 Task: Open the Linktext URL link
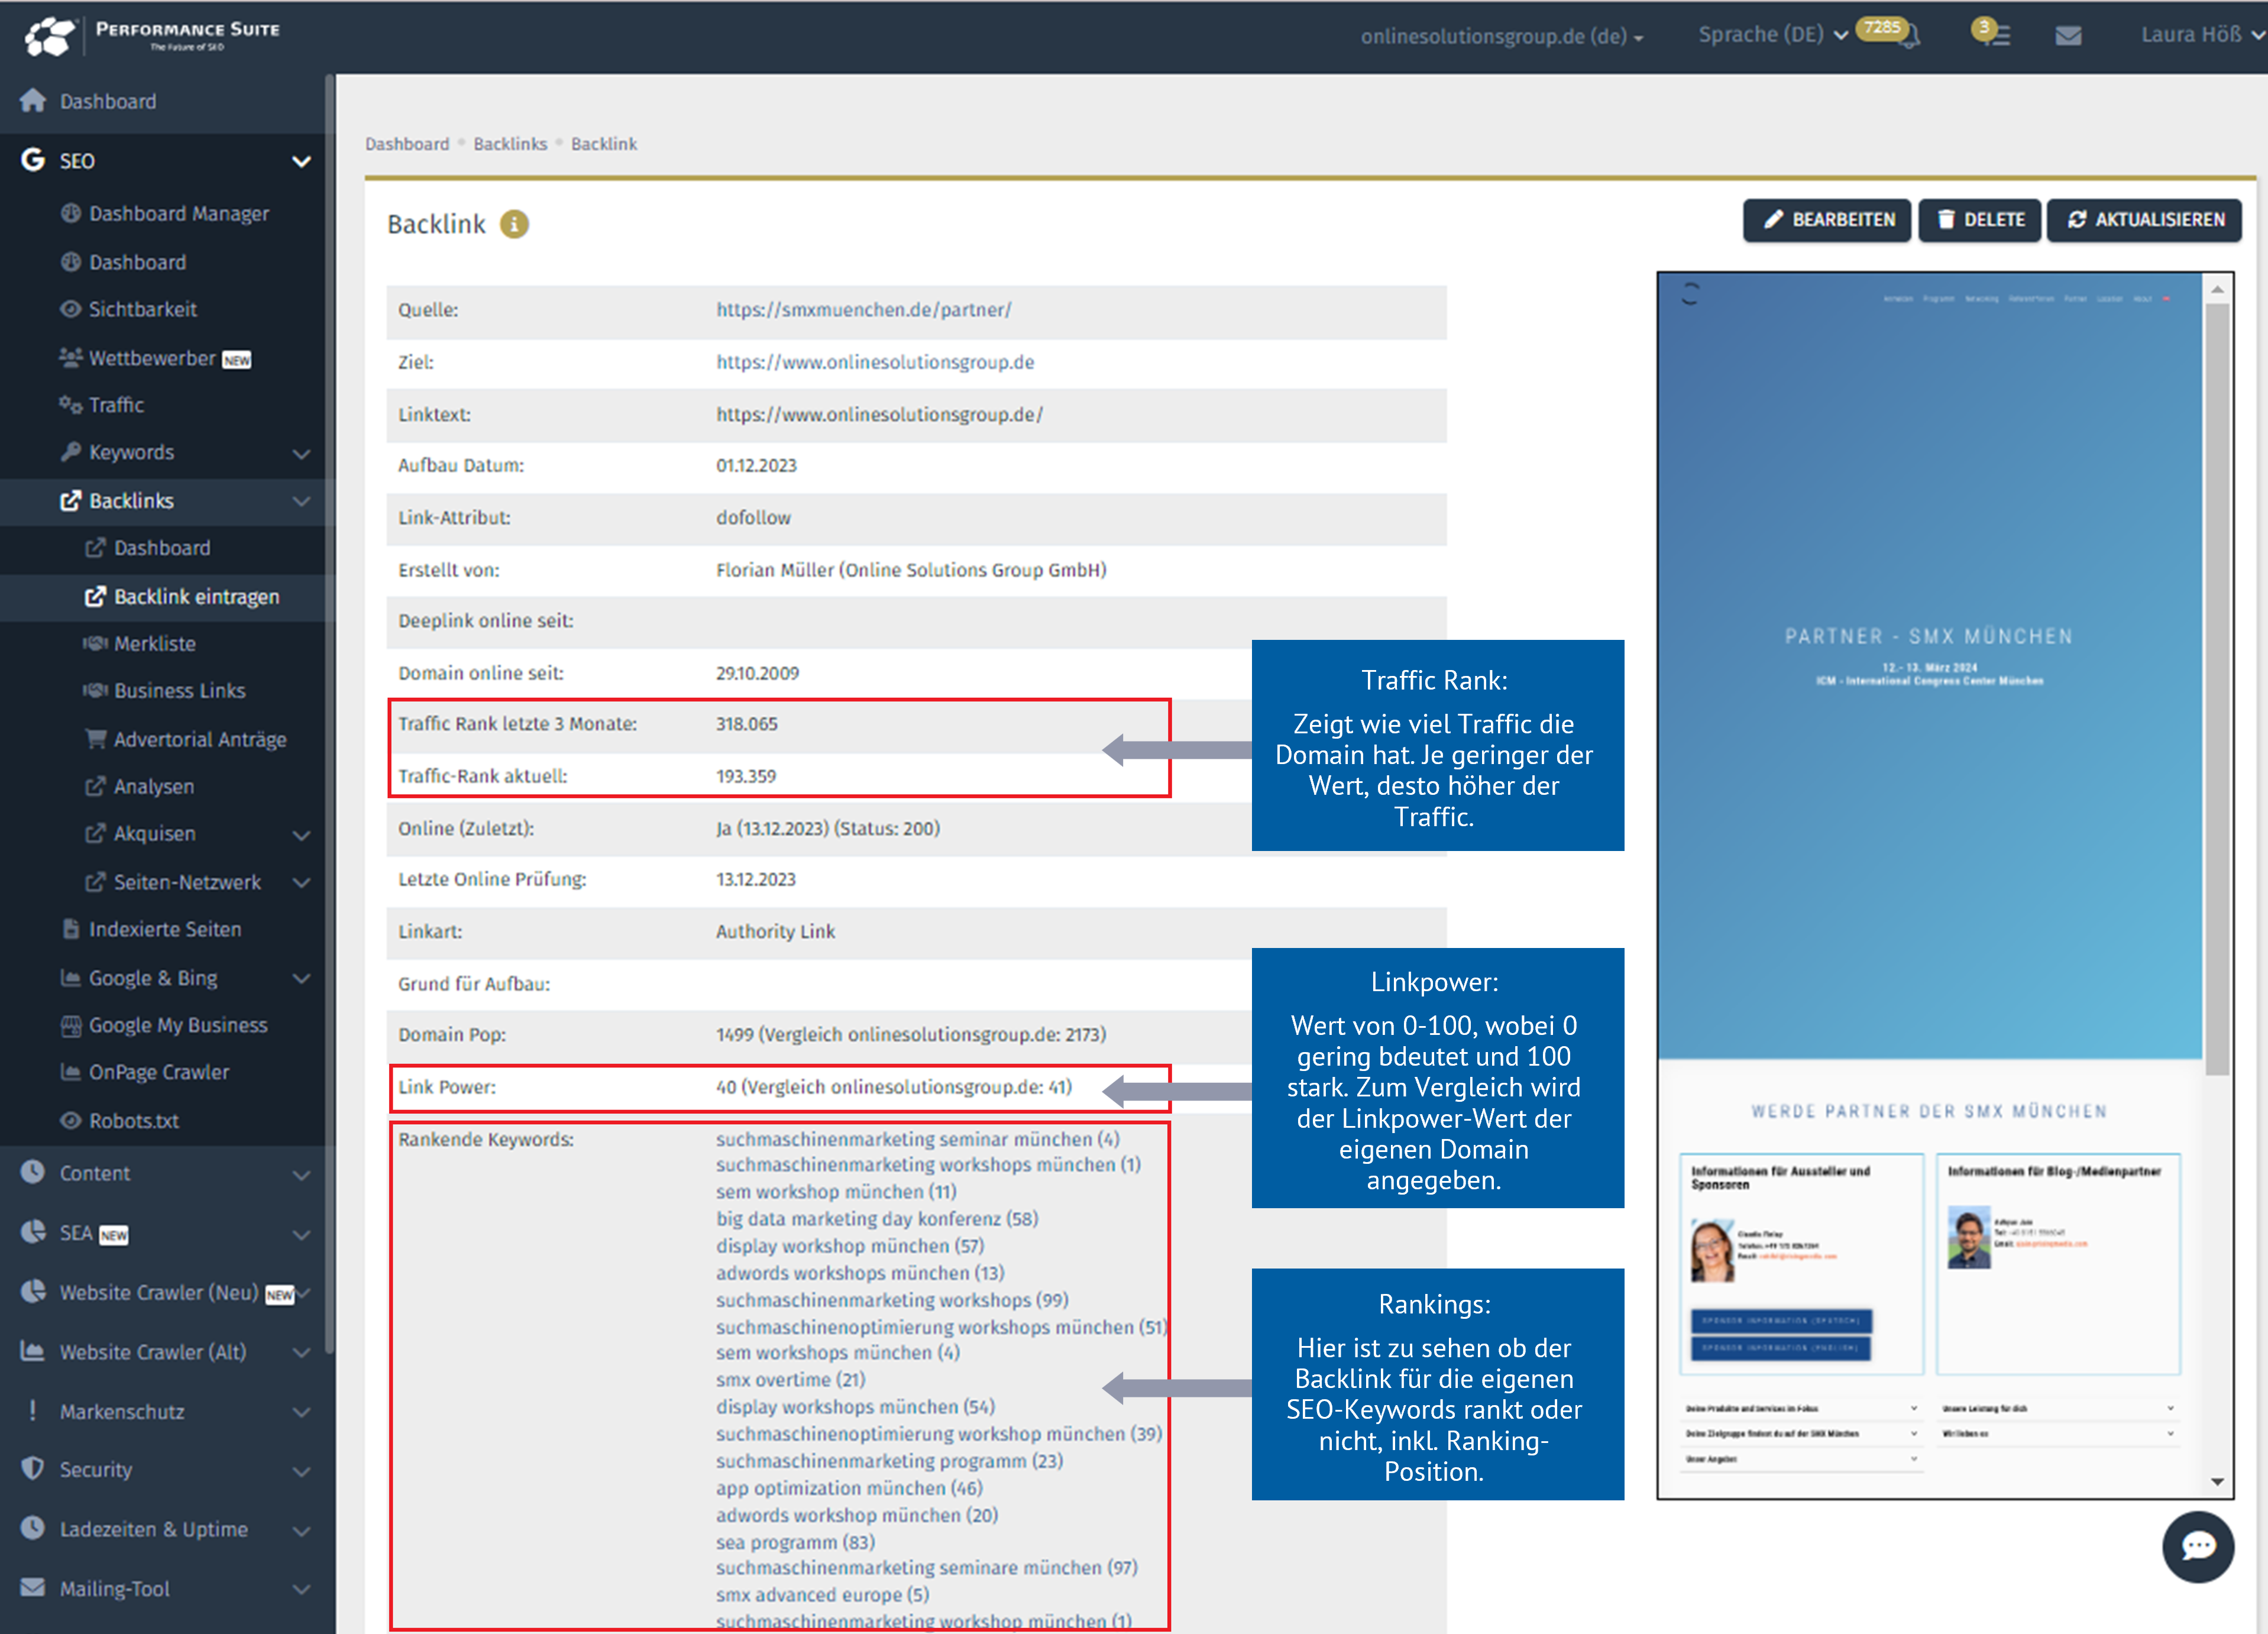click(879, 414)
